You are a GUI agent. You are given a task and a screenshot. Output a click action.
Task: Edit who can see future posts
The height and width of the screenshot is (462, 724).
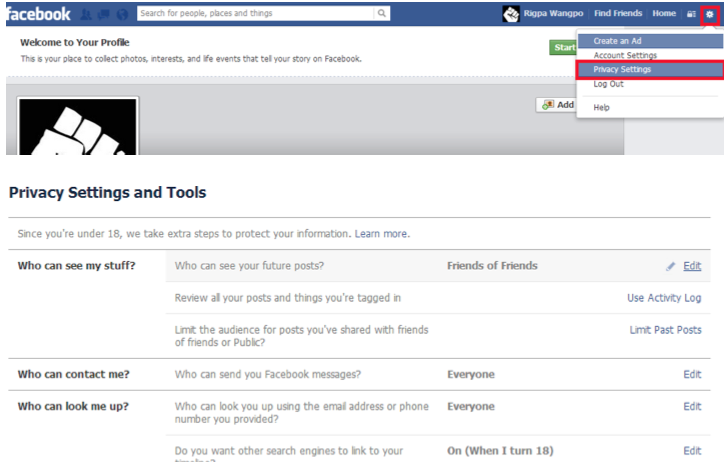point(692,266)
